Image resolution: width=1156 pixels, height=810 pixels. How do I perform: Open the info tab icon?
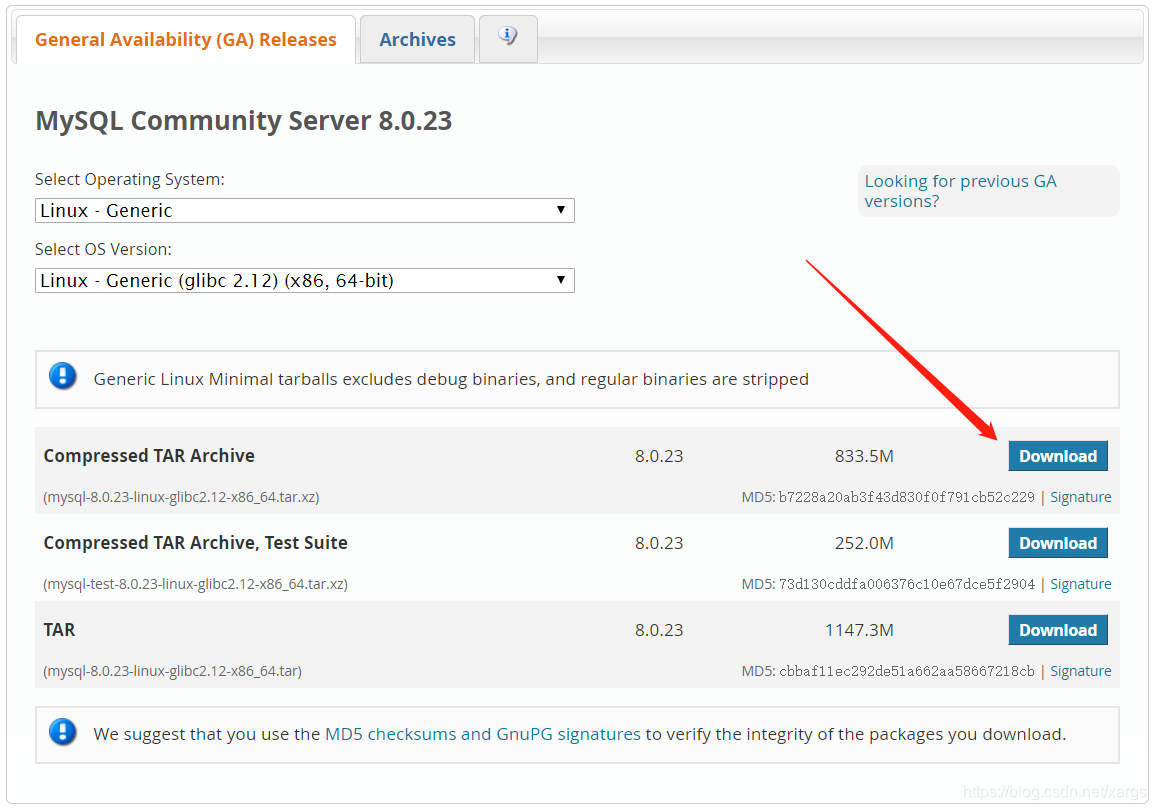[507, 36]
